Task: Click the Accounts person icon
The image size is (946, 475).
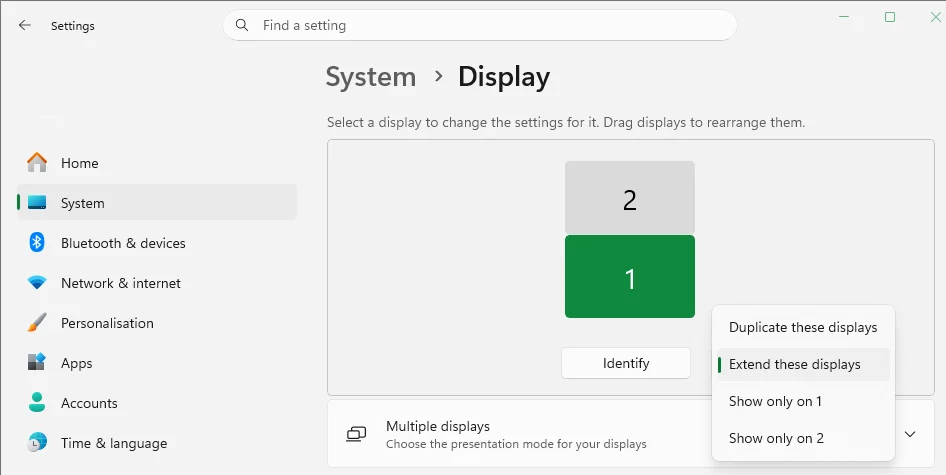Action: tap(37, 403)
